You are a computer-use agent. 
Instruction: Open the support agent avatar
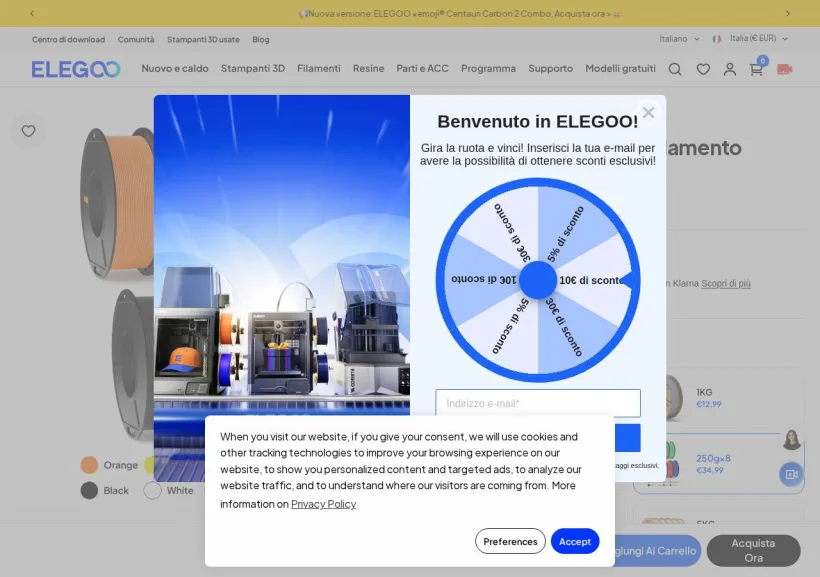[792, 440]
